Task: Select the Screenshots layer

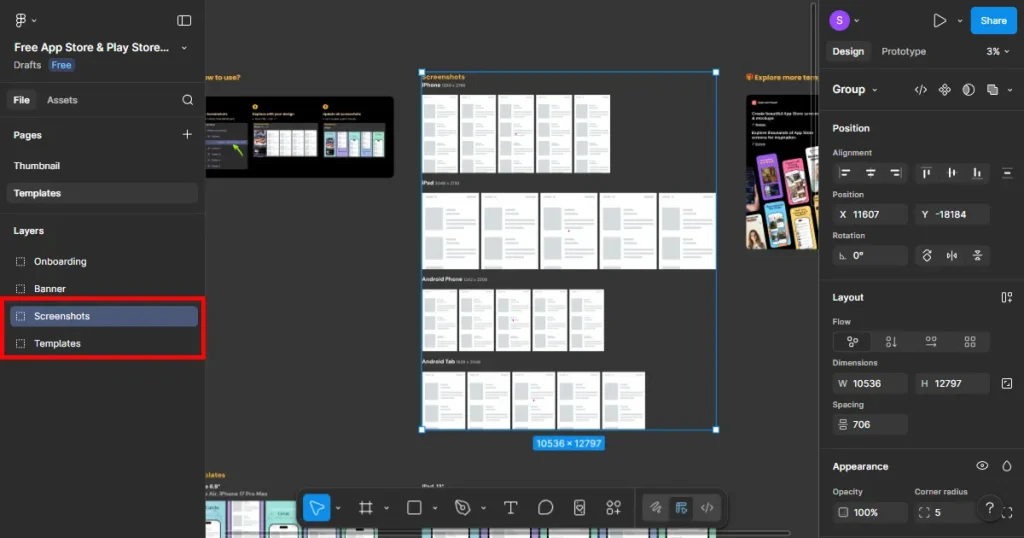Action: tap(103, 316)
